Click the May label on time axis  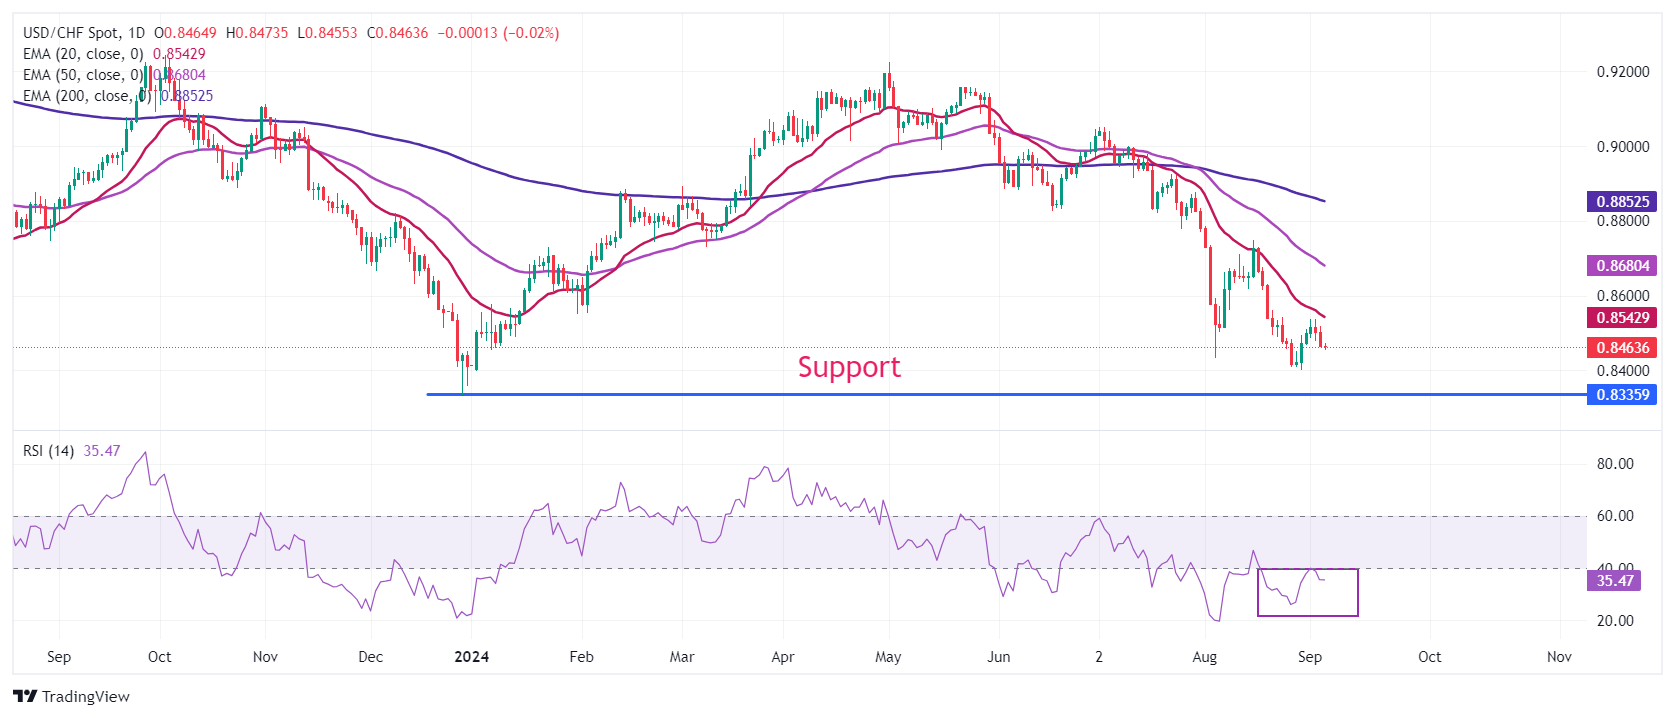pos(888,657)
